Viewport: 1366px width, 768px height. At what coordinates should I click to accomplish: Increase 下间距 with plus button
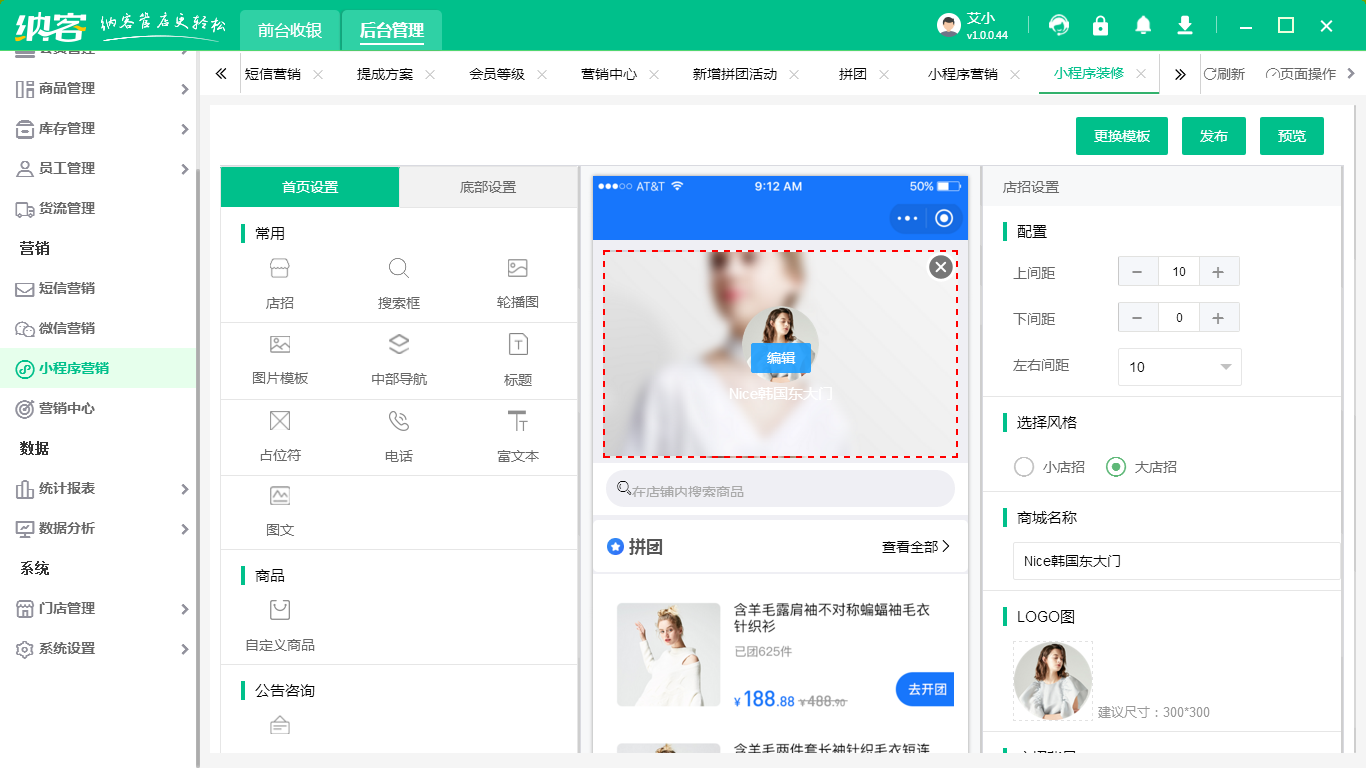(x=1218, y=318)
